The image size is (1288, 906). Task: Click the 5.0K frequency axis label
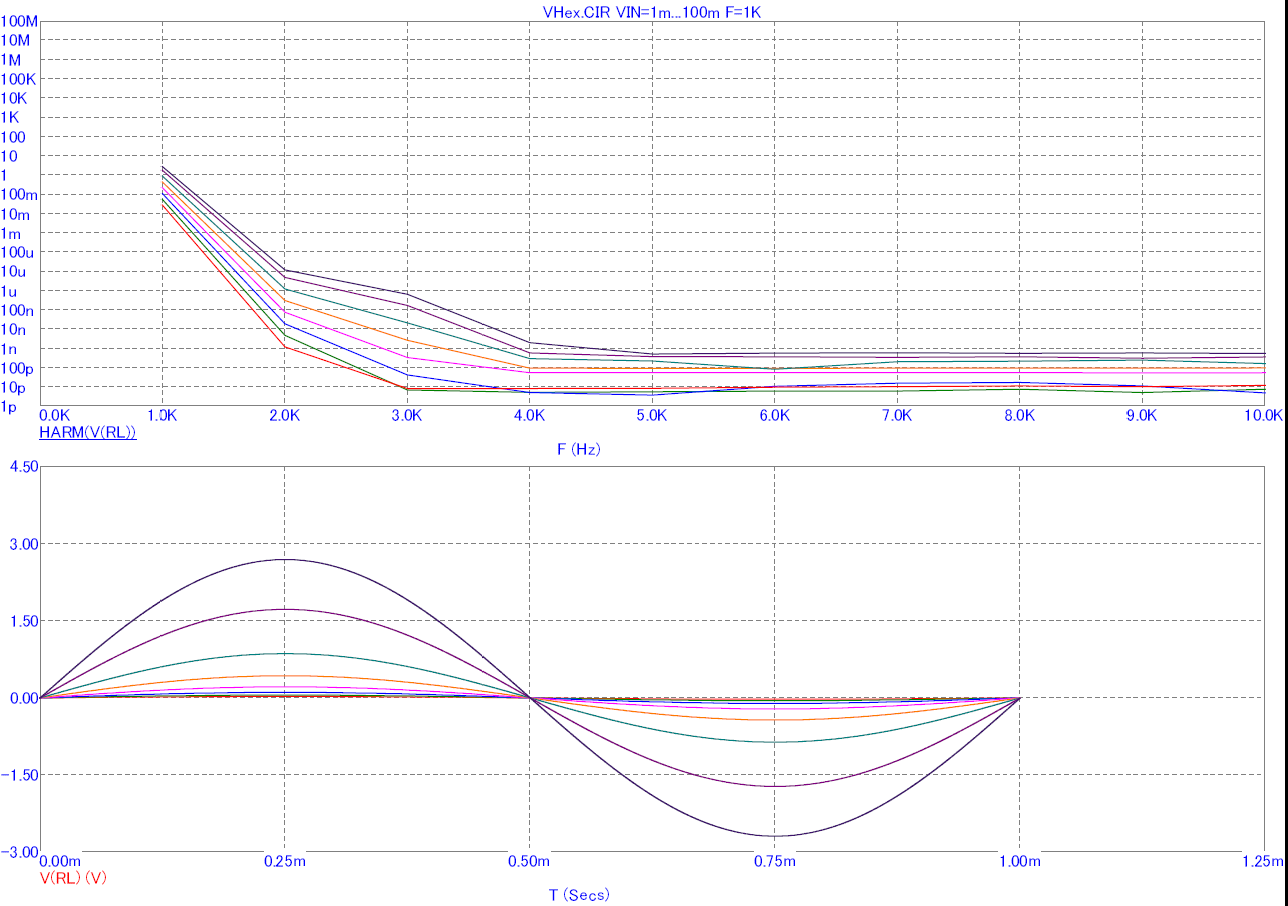[652, 414]
